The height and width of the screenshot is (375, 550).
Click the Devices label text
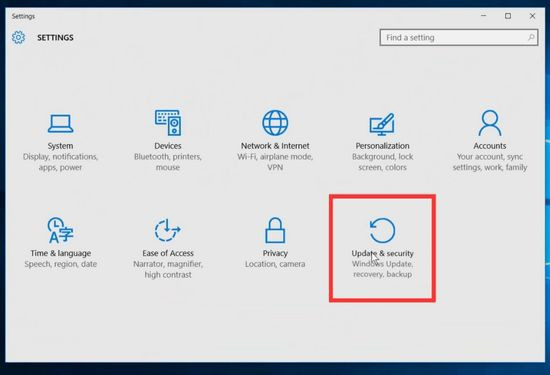[168, 146]
